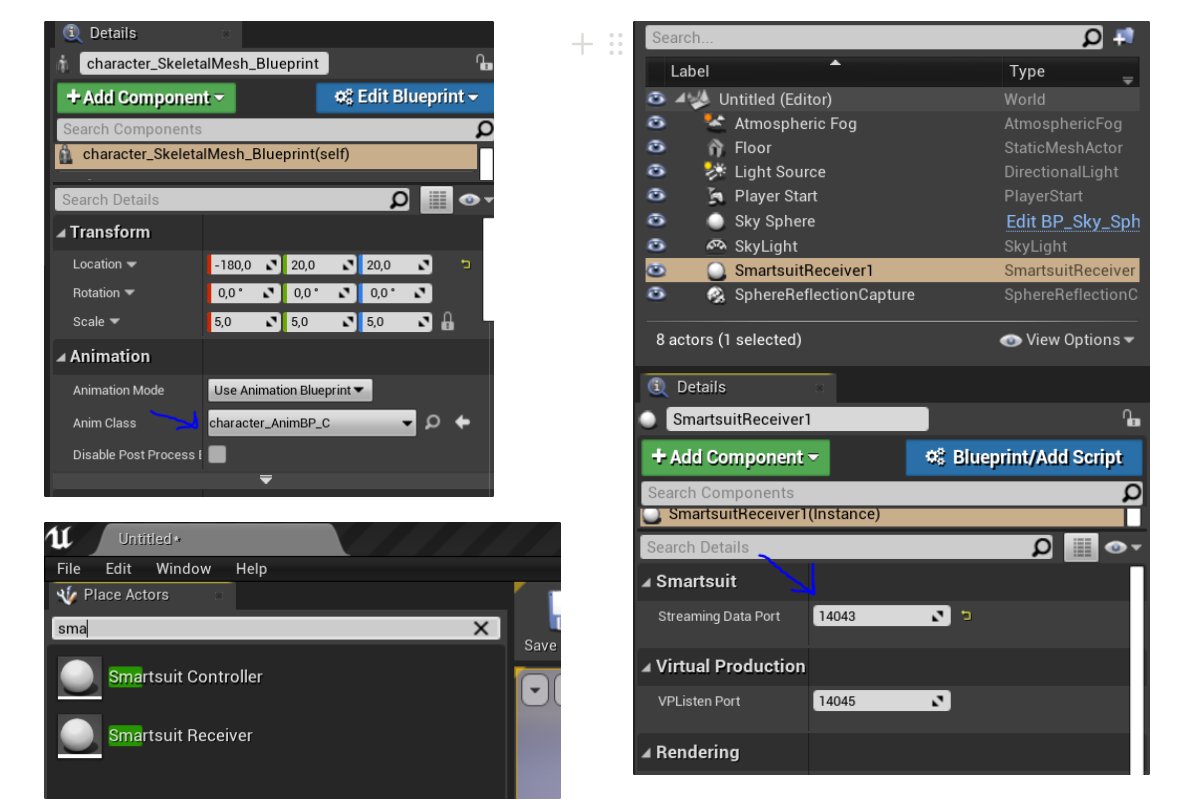This screenshot has height=811, width=1182.
Task: Expand the Rendering section
Action: pos(646,753)
